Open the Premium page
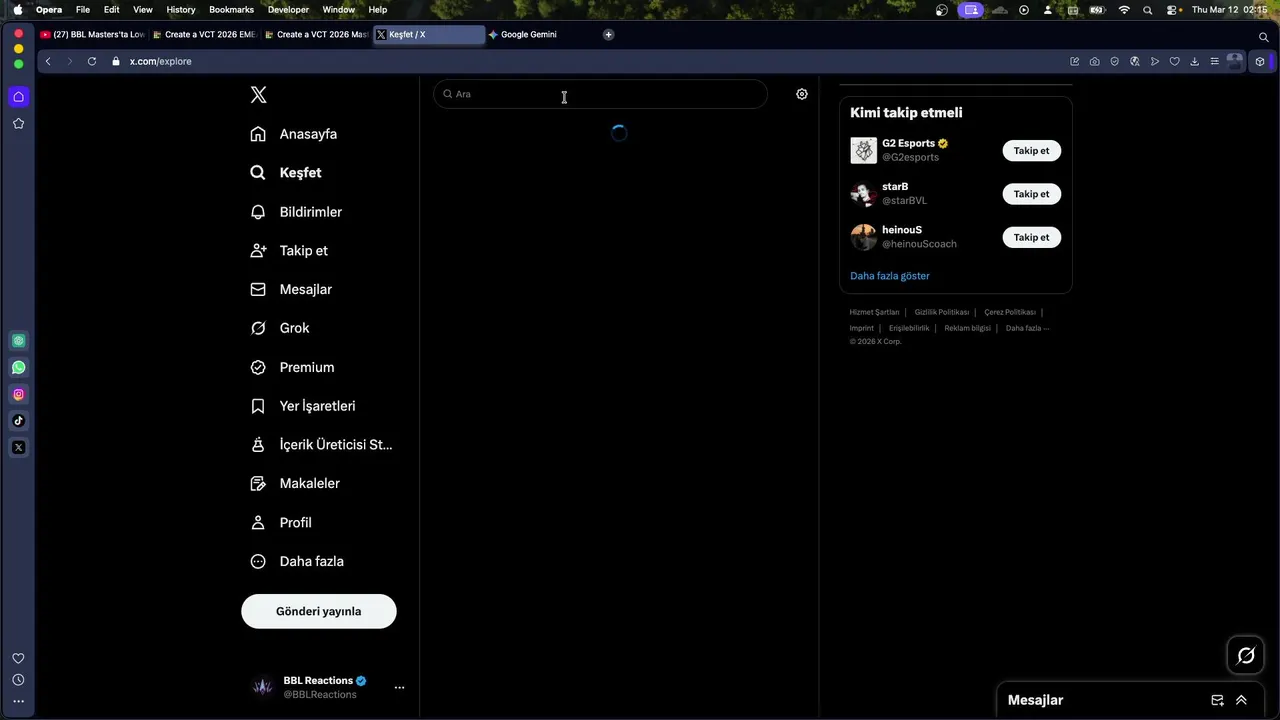The width and height of the screenshot is (1280, 720). click(292, 367)
